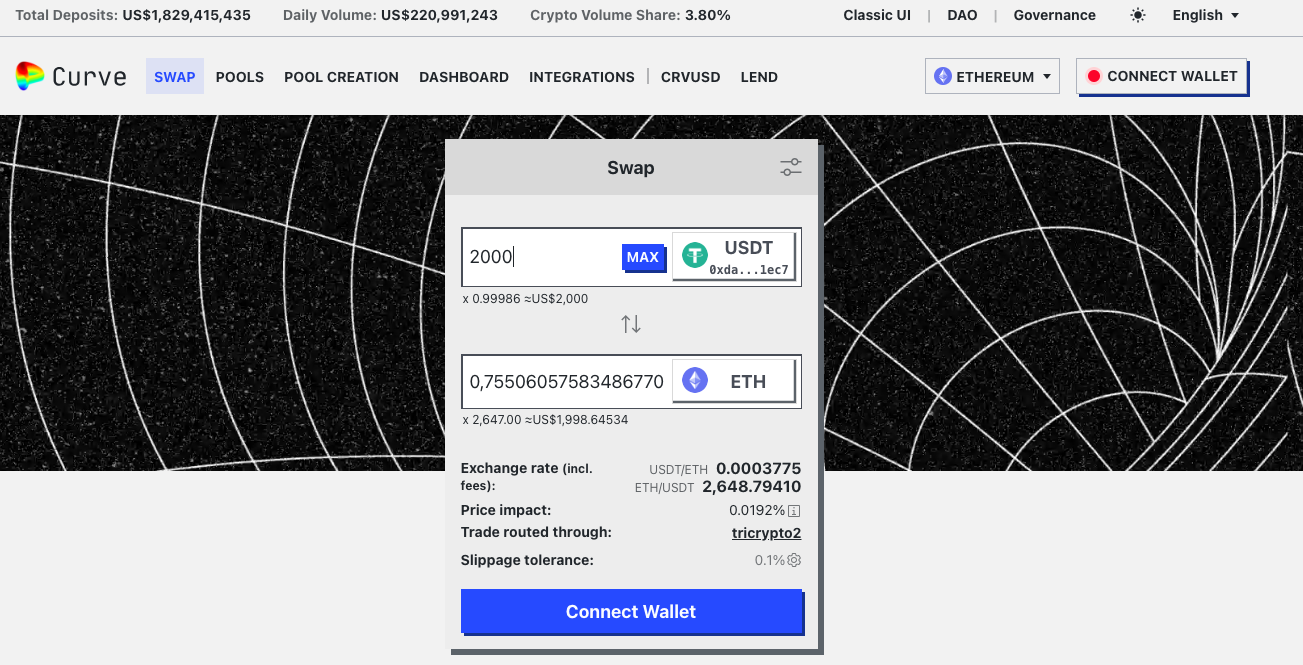Click Total Deposits value US$1,829,415,435
This screenshot has height=665, width=1303.
[187, 15]
